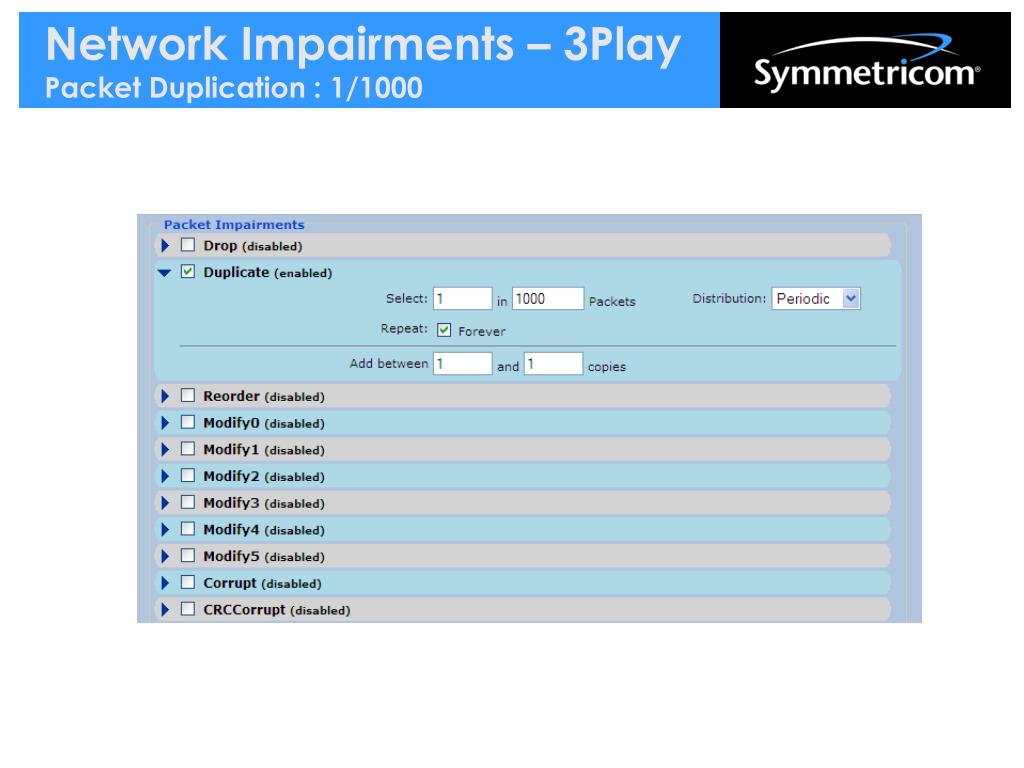Click the 'CRCCorrupt (disabled)' label

[277, 611]
